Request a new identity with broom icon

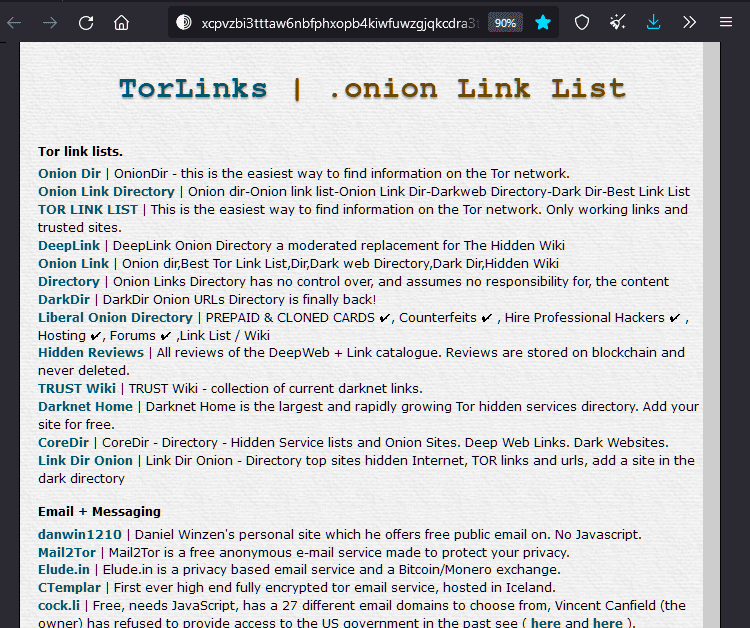(618, 22)
